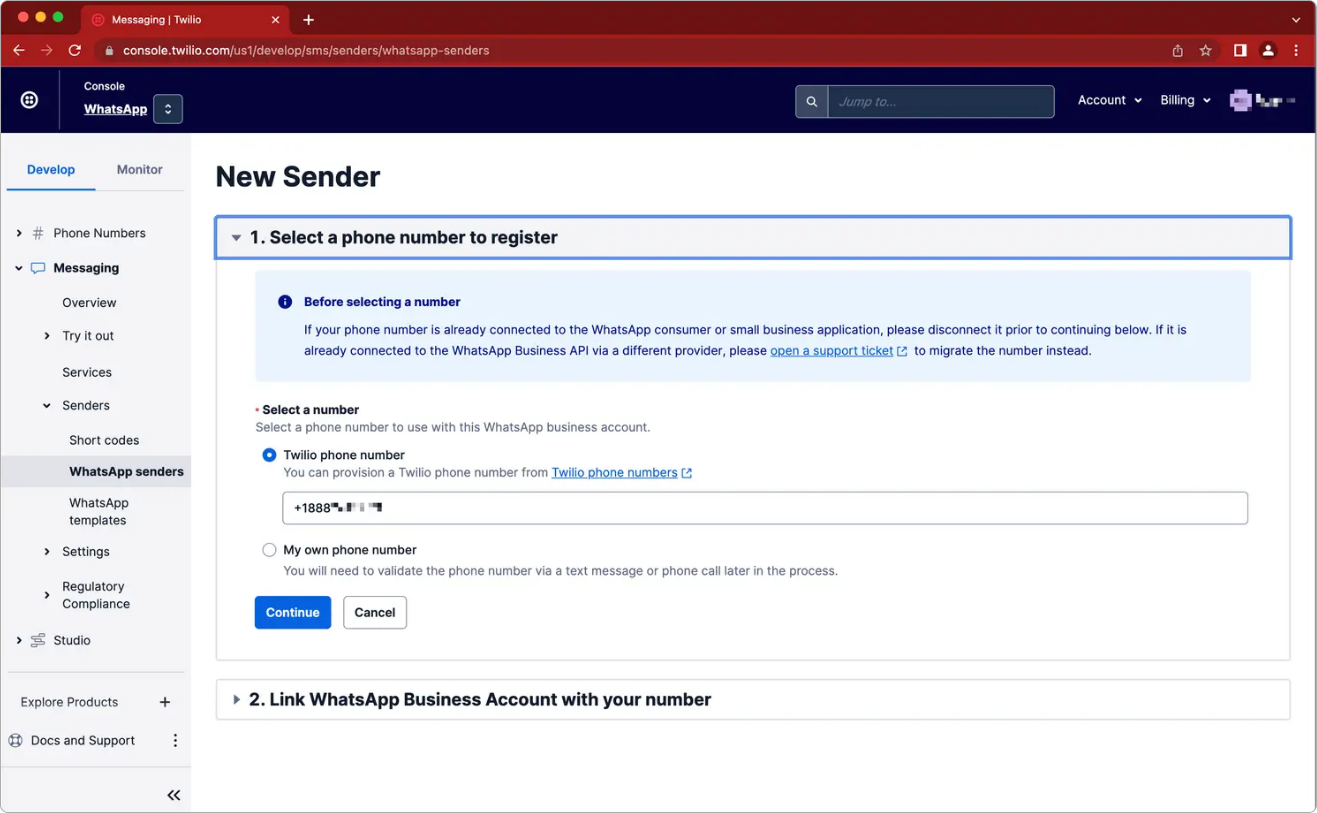Viewport: 1317px width, 813px height.
Task: Click the Docs and Support lifebuoy icon
Action: pos(15,741)
